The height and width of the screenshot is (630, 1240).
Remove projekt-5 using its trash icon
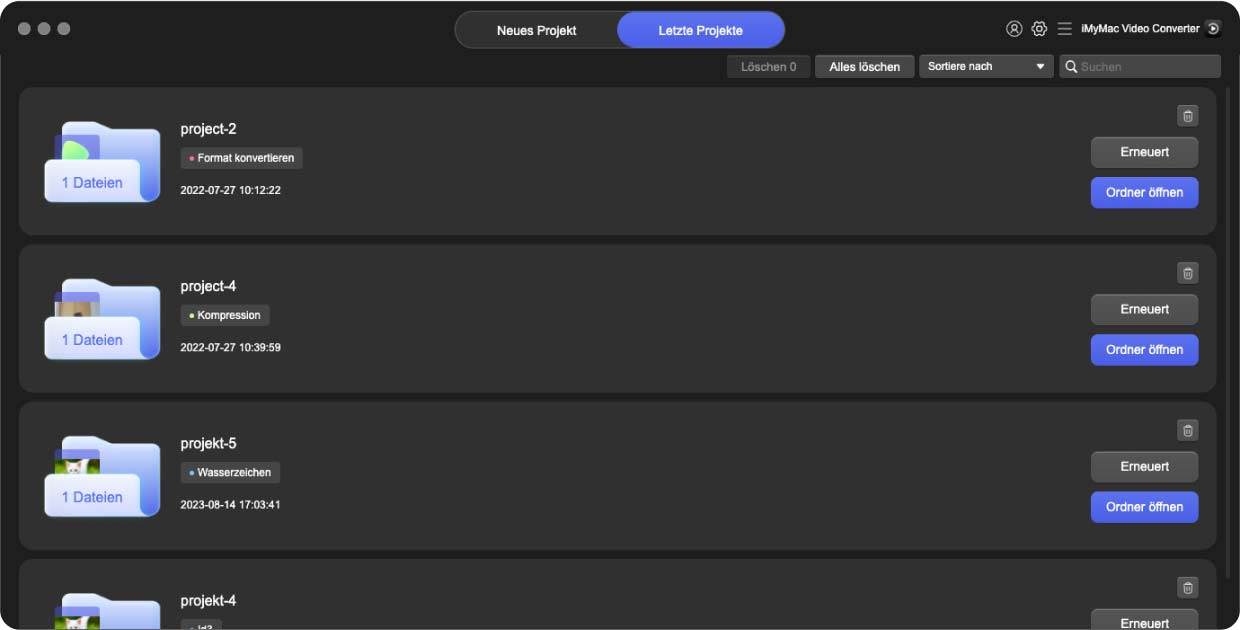[x=1187, y=430]
